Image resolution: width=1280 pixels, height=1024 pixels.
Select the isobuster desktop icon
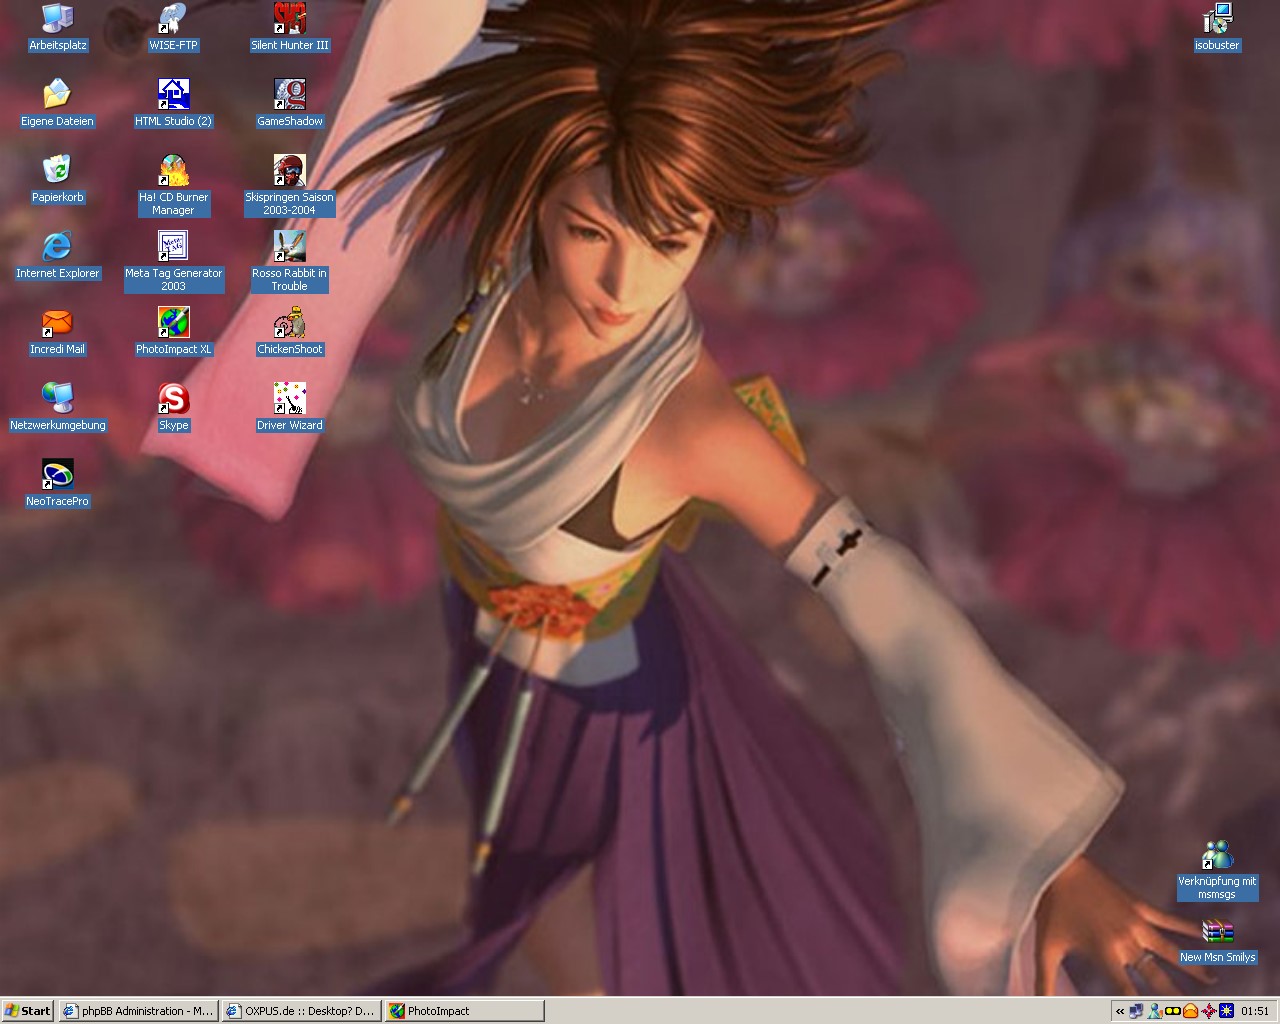click(1217, 18)
